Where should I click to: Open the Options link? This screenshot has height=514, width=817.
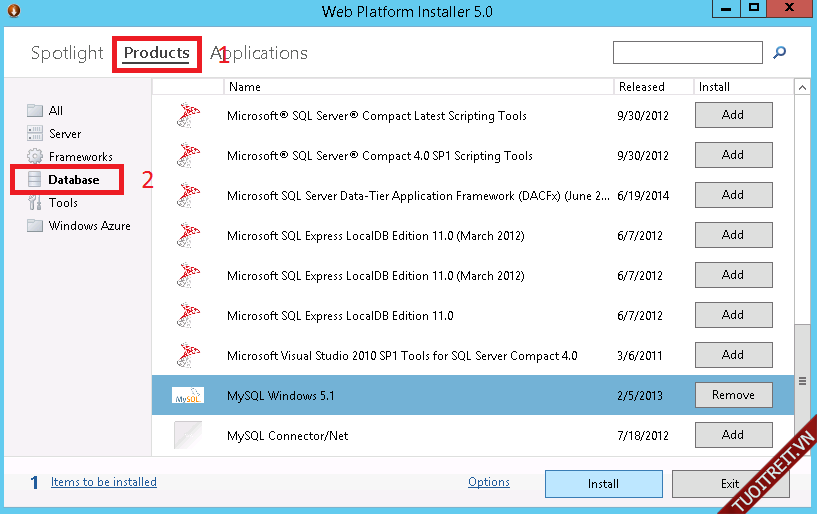489,482
